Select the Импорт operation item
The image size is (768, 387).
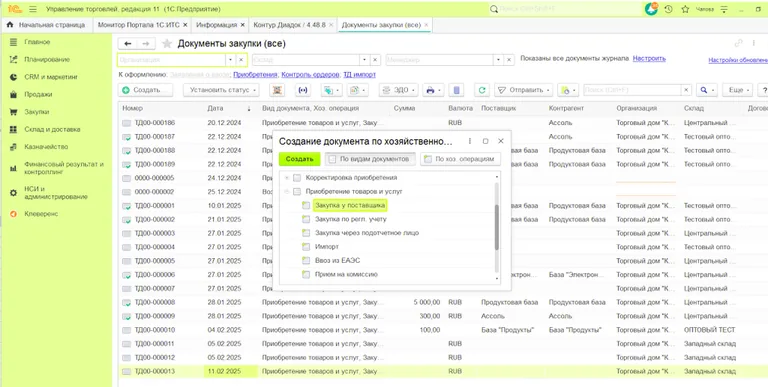coord(327,246)
